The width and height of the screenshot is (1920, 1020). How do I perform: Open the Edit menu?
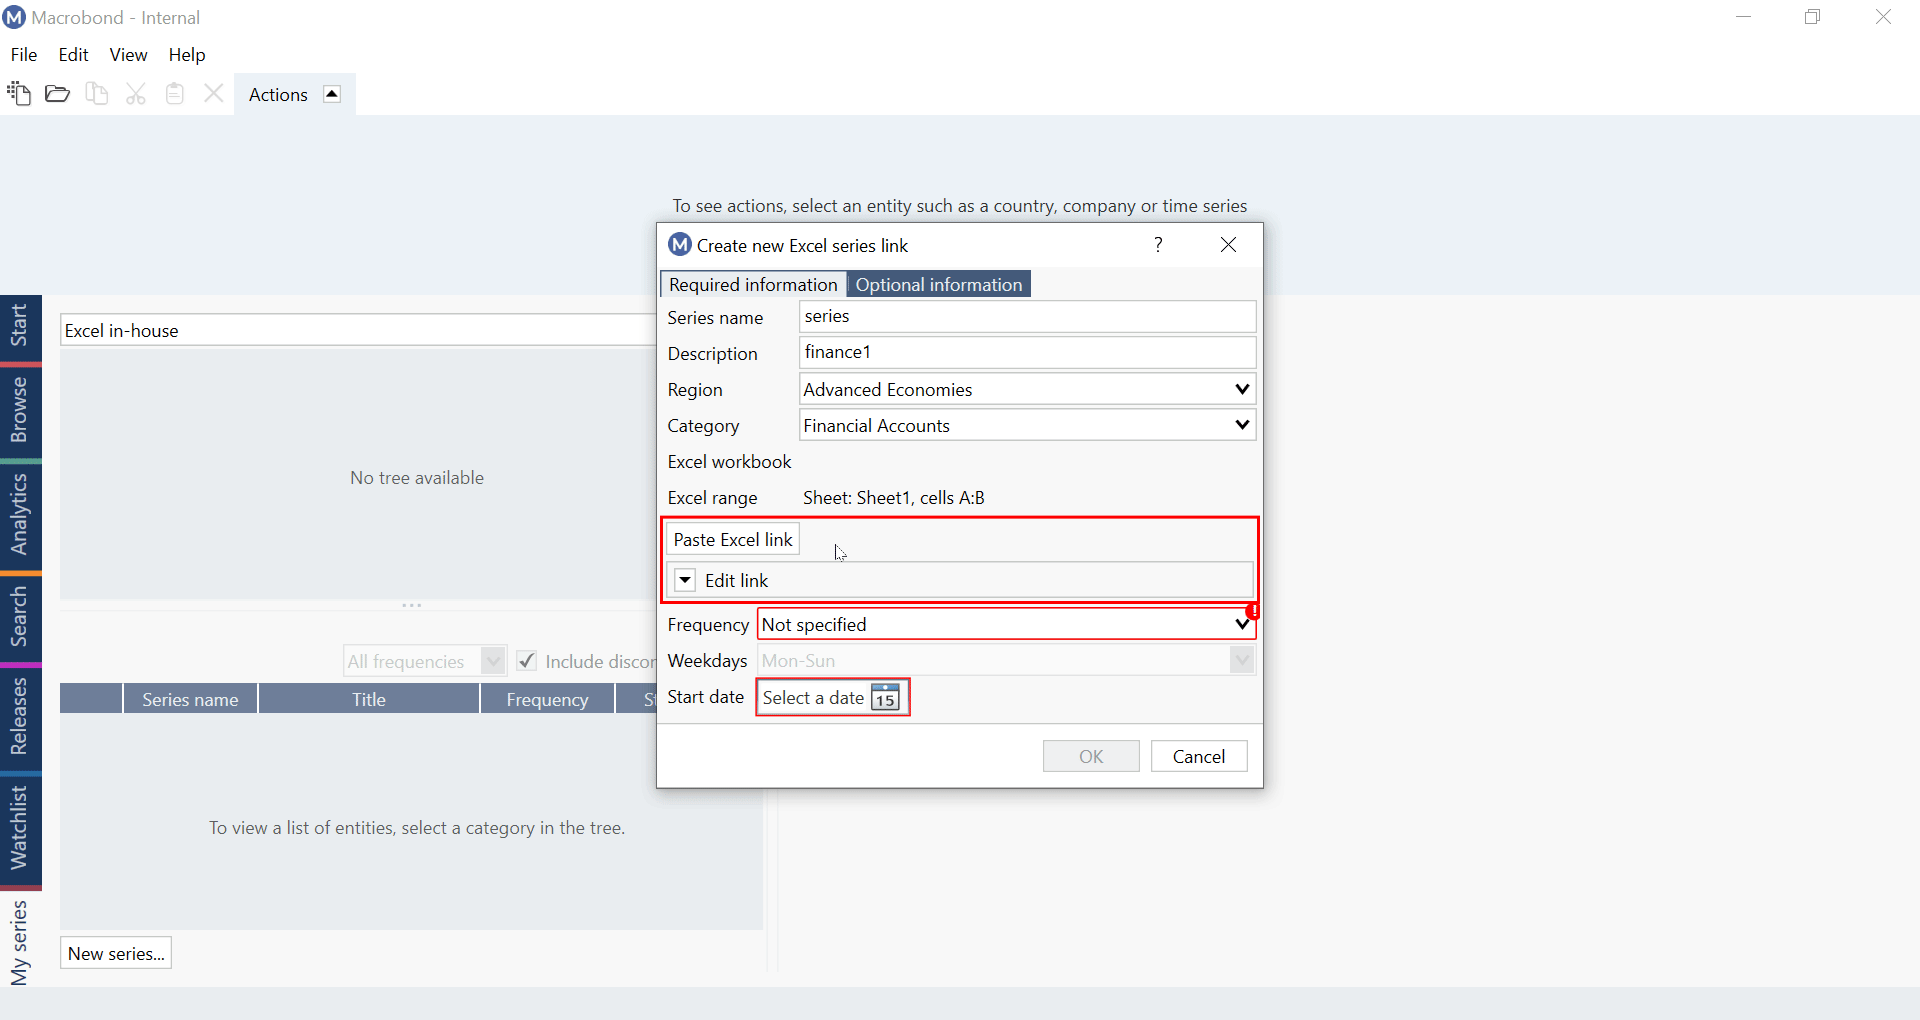(73, 55)
